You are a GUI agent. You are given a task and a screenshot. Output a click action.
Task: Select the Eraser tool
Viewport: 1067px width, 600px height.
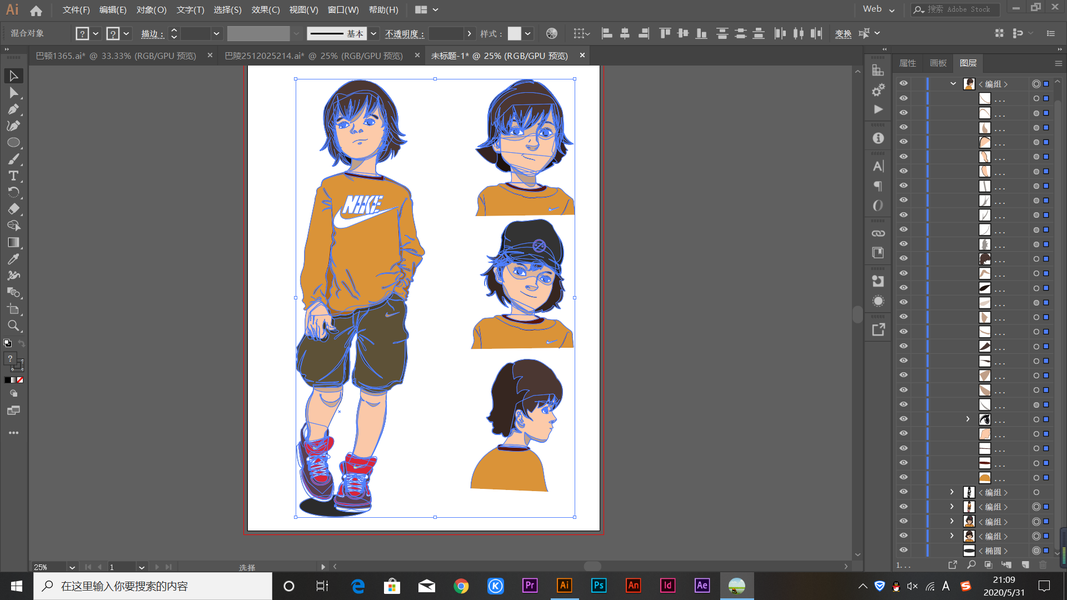click(x=13, y=209)
